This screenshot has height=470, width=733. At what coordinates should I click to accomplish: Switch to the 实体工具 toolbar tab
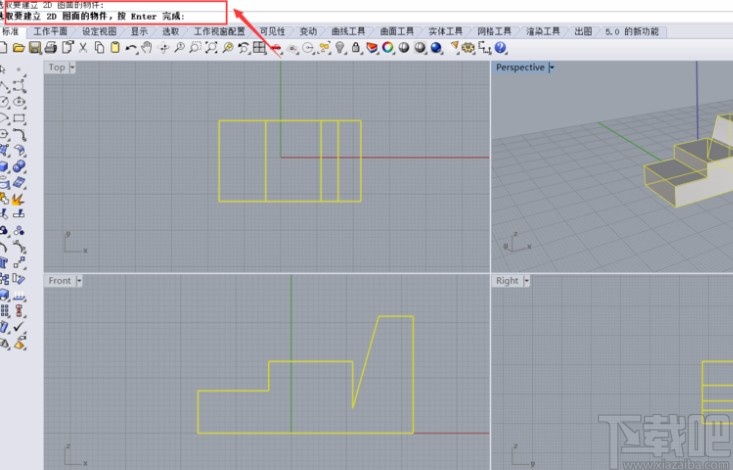coord(446,31)
